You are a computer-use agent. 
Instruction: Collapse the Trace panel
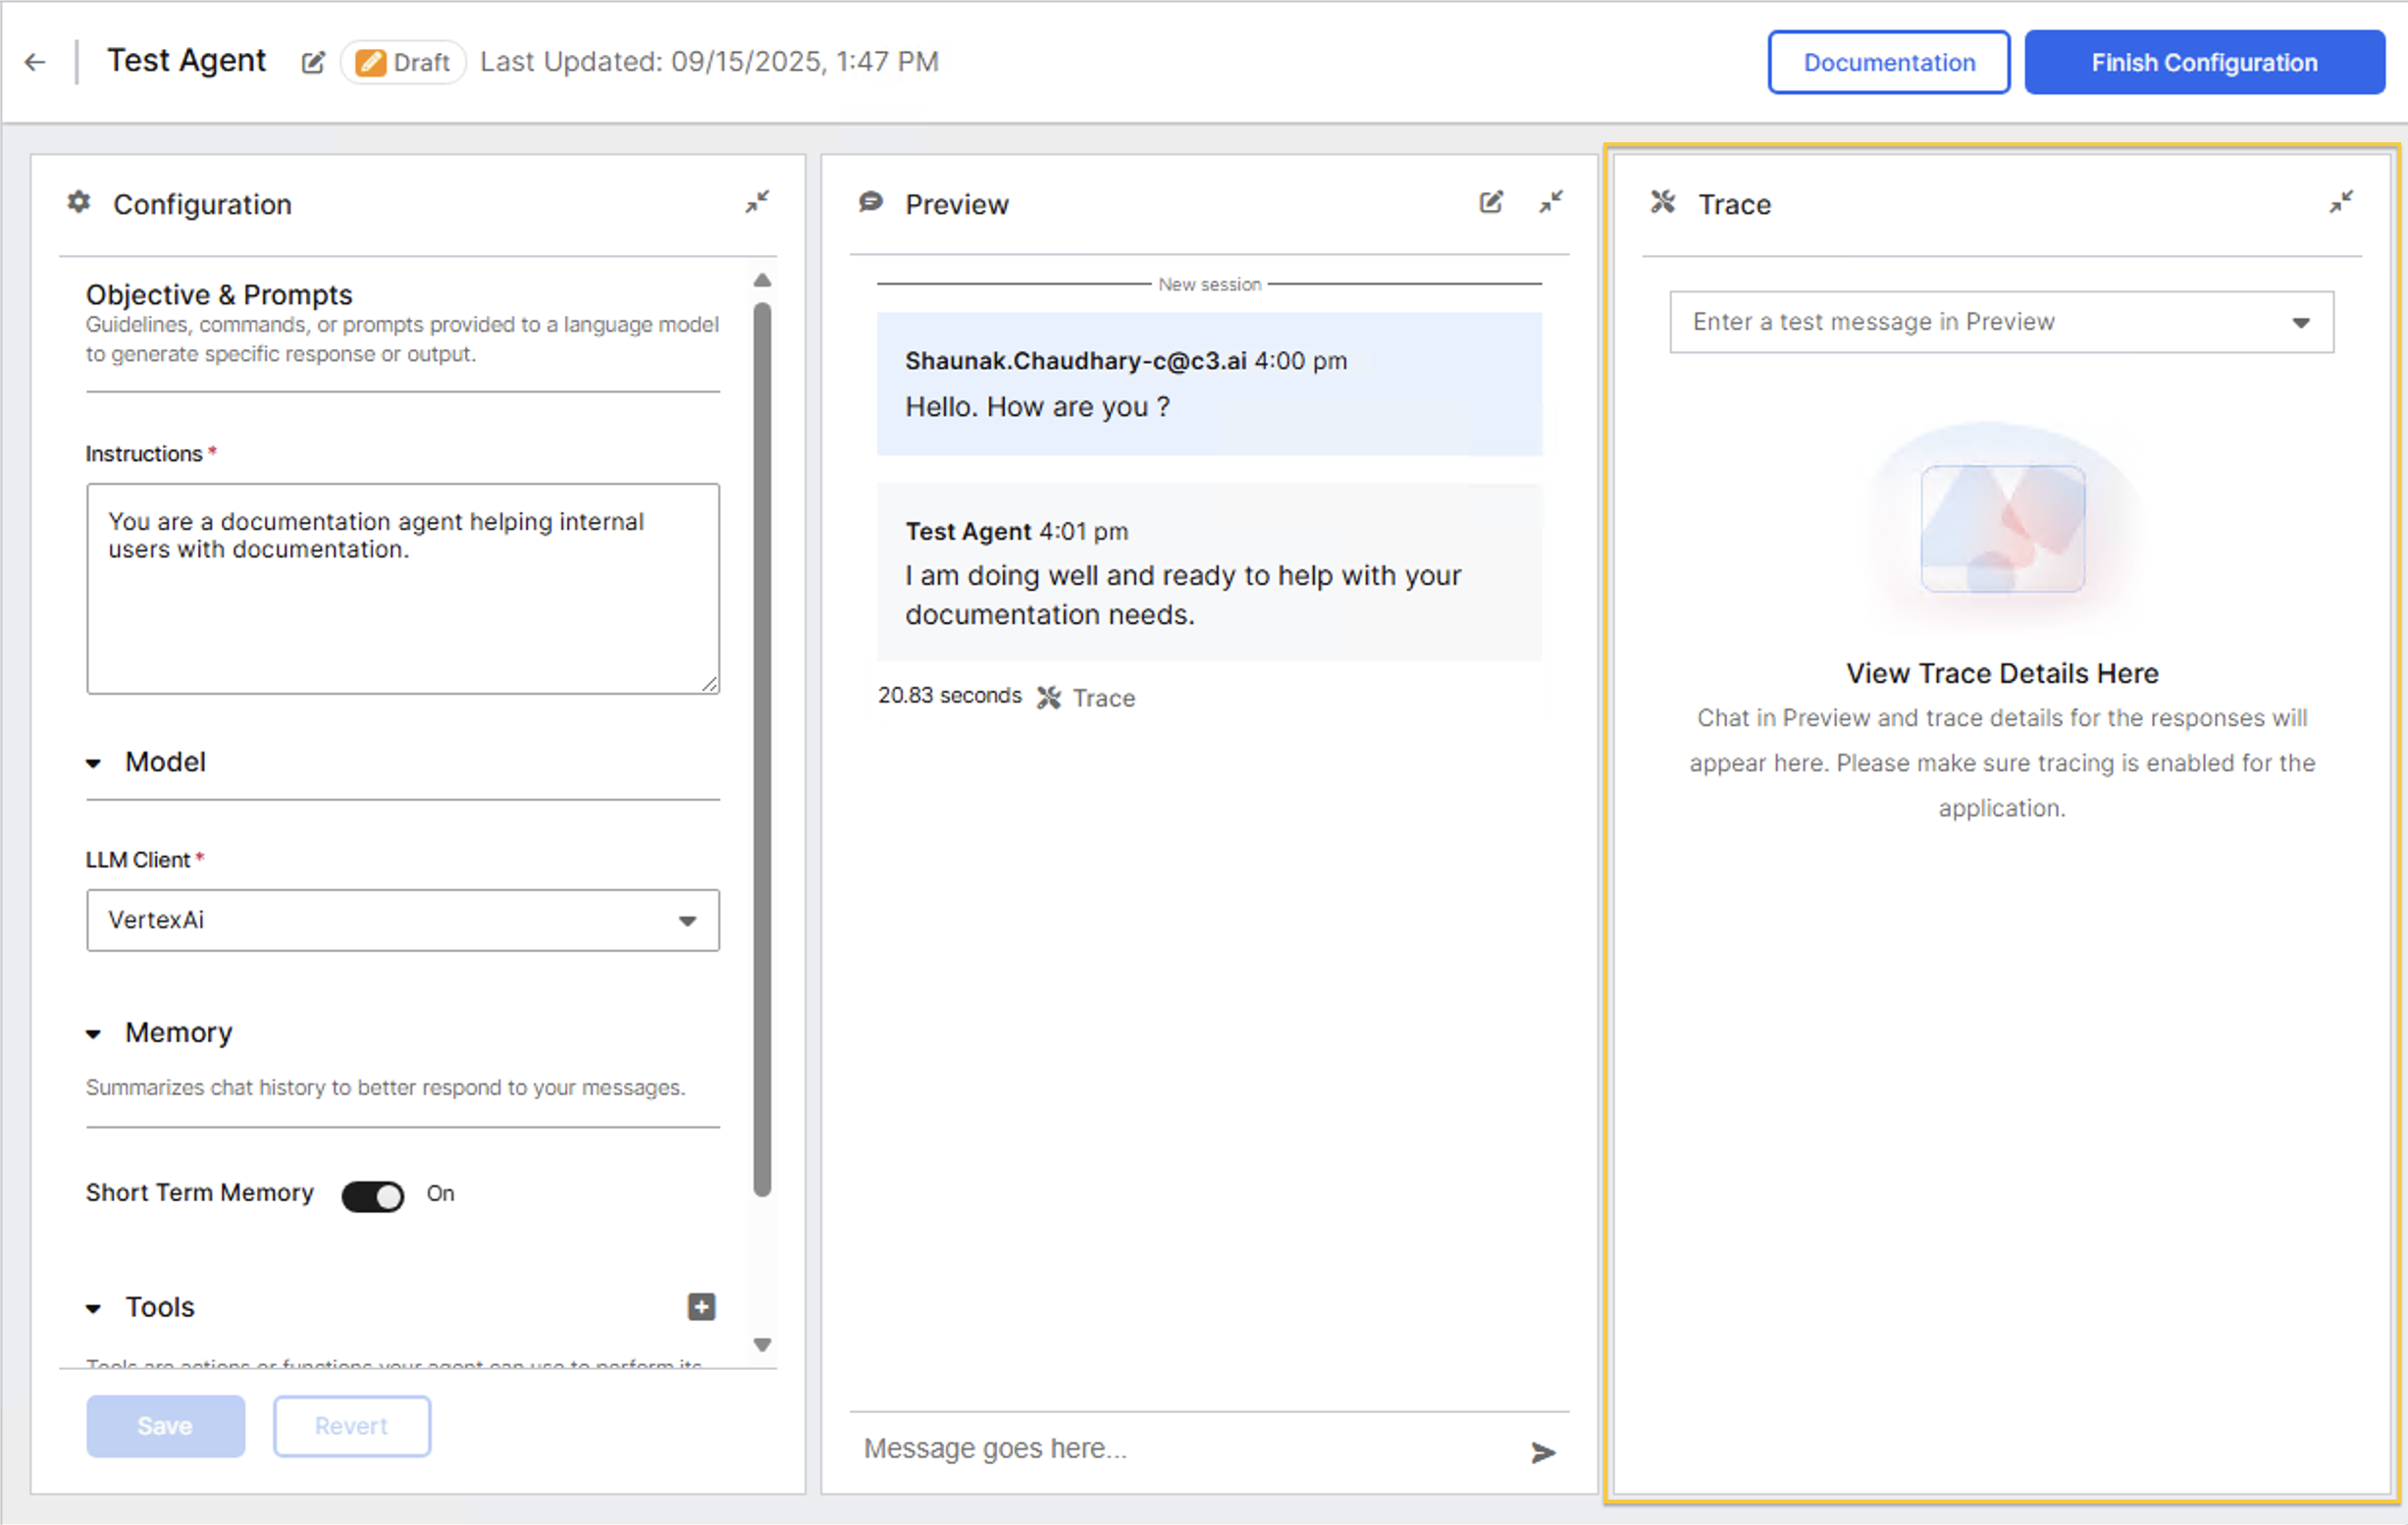pyautogui.click(x=2340, y=203)
